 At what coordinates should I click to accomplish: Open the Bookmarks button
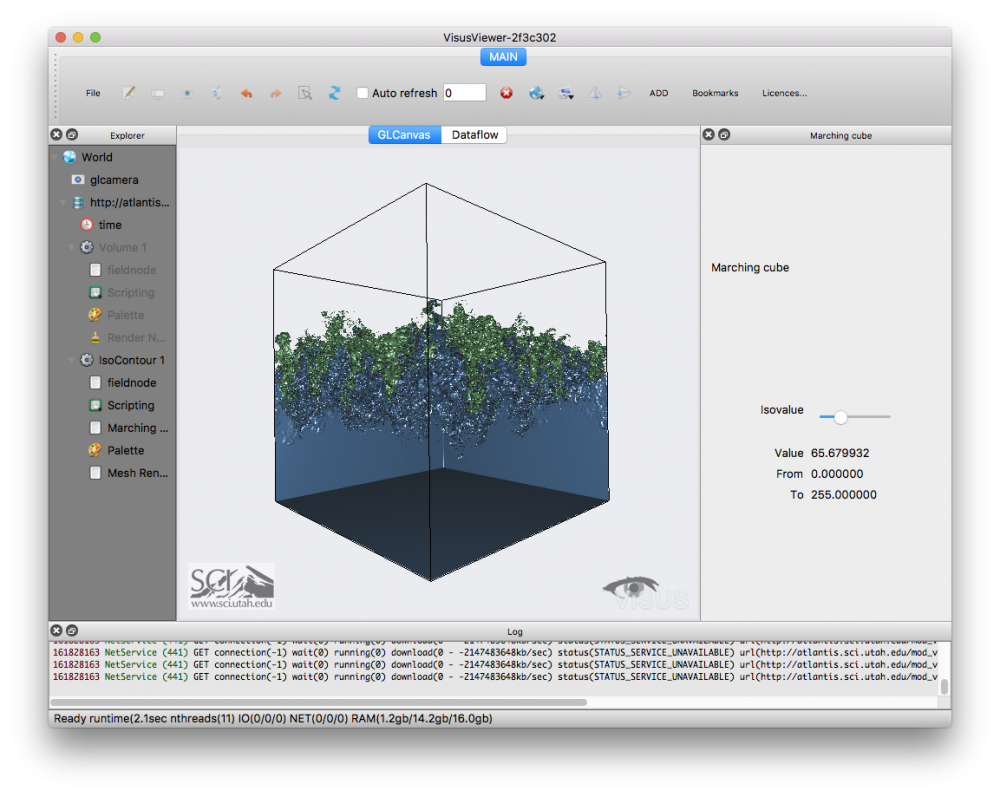tap(715, 92)
